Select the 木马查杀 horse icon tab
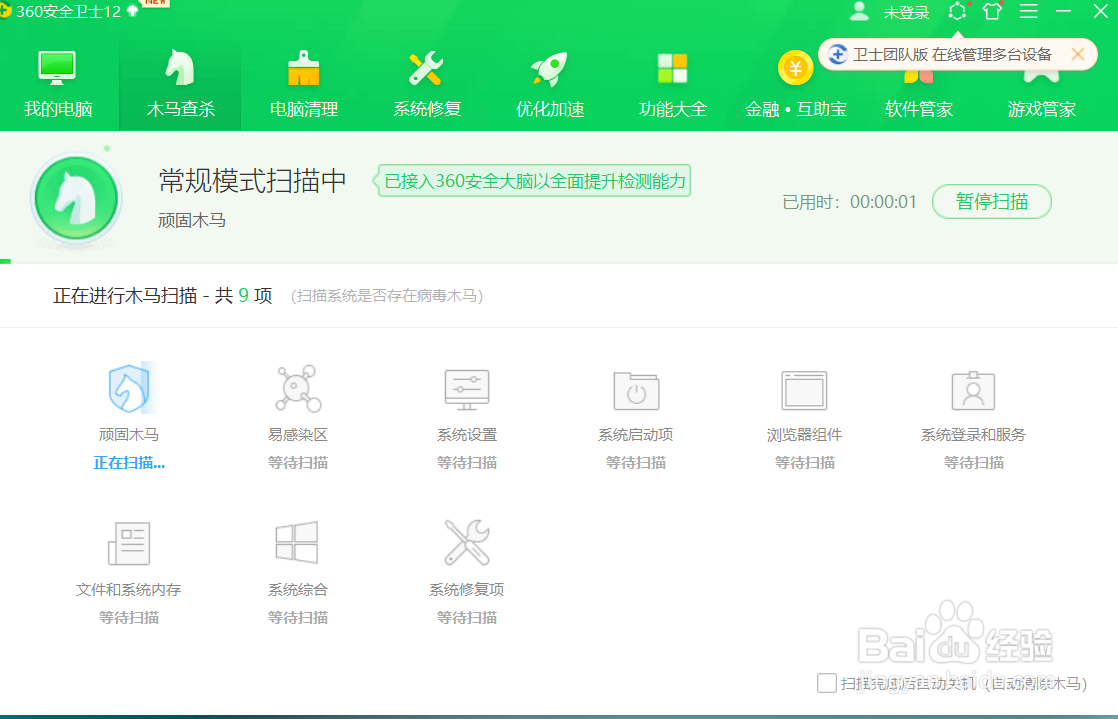This screenshot has height=719, width=1118. tap(180, 68)
